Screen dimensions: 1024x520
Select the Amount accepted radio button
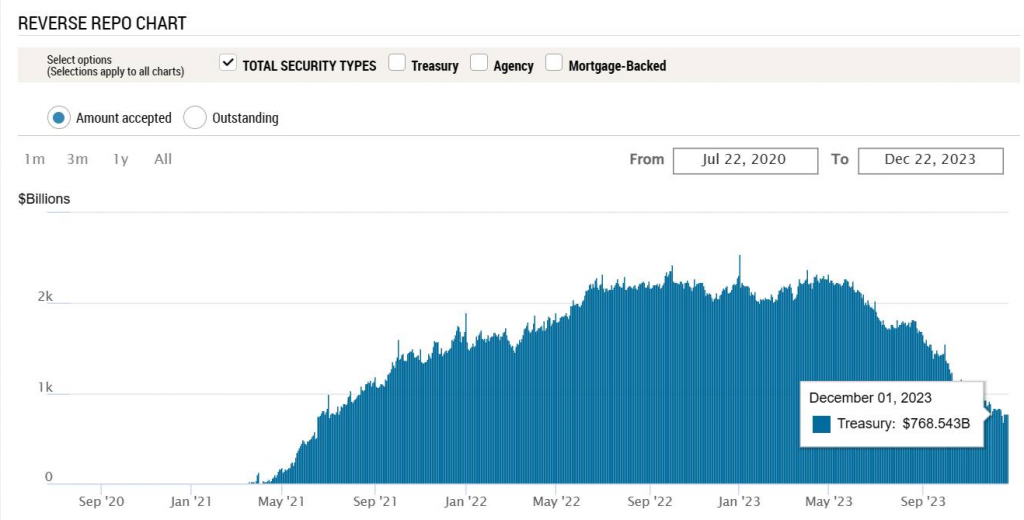click(59, 117)
